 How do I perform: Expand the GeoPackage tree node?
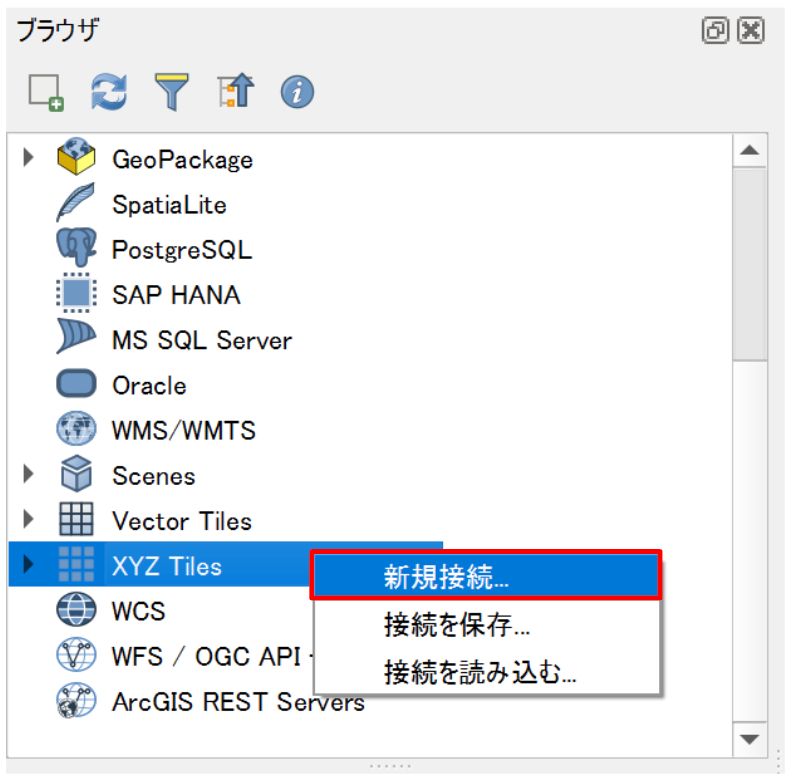pyautogui.click(x=28, y=157)
